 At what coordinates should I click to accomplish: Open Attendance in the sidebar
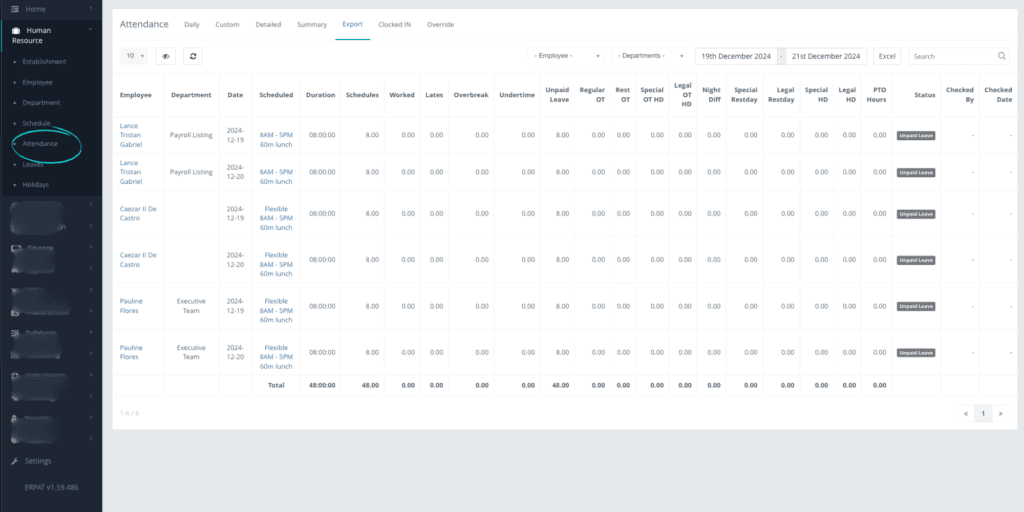40,144
